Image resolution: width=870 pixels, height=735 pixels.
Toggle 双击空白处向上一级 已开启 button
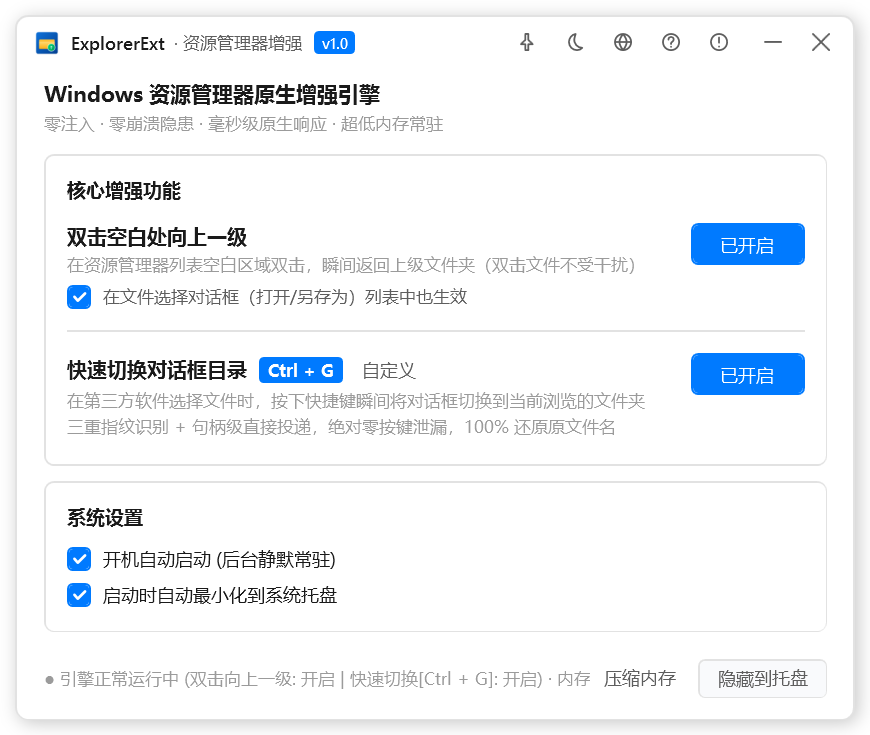747,244
